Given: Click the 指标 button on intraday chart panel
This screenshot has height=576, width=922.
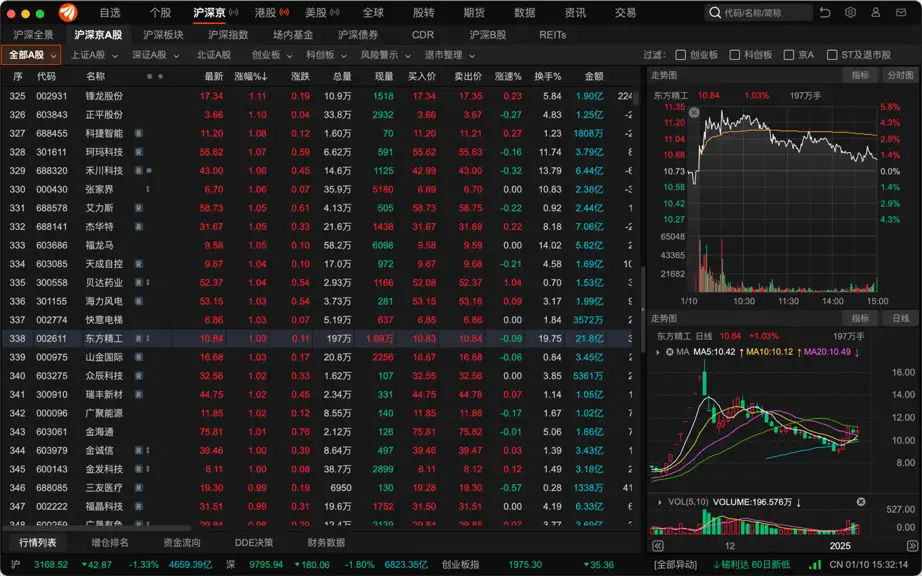Looking at the screenshot, I should 860,75.
